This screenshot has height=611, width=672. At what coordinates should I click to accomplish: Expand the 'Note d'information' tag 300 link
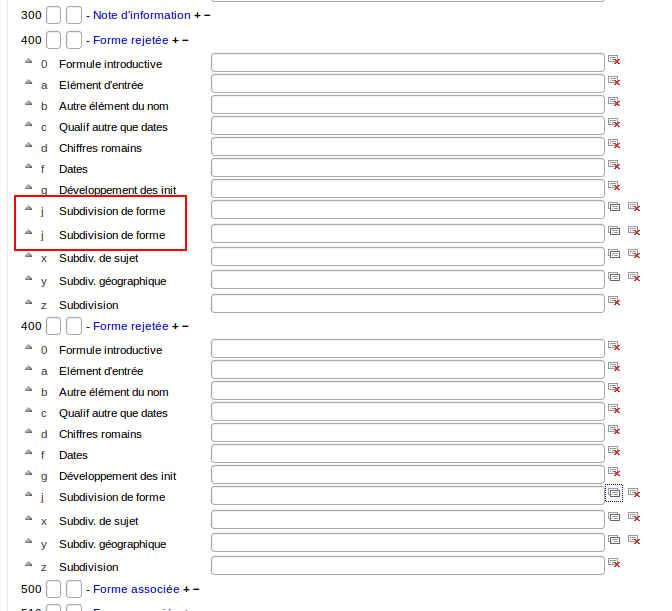tap(141, 15)
